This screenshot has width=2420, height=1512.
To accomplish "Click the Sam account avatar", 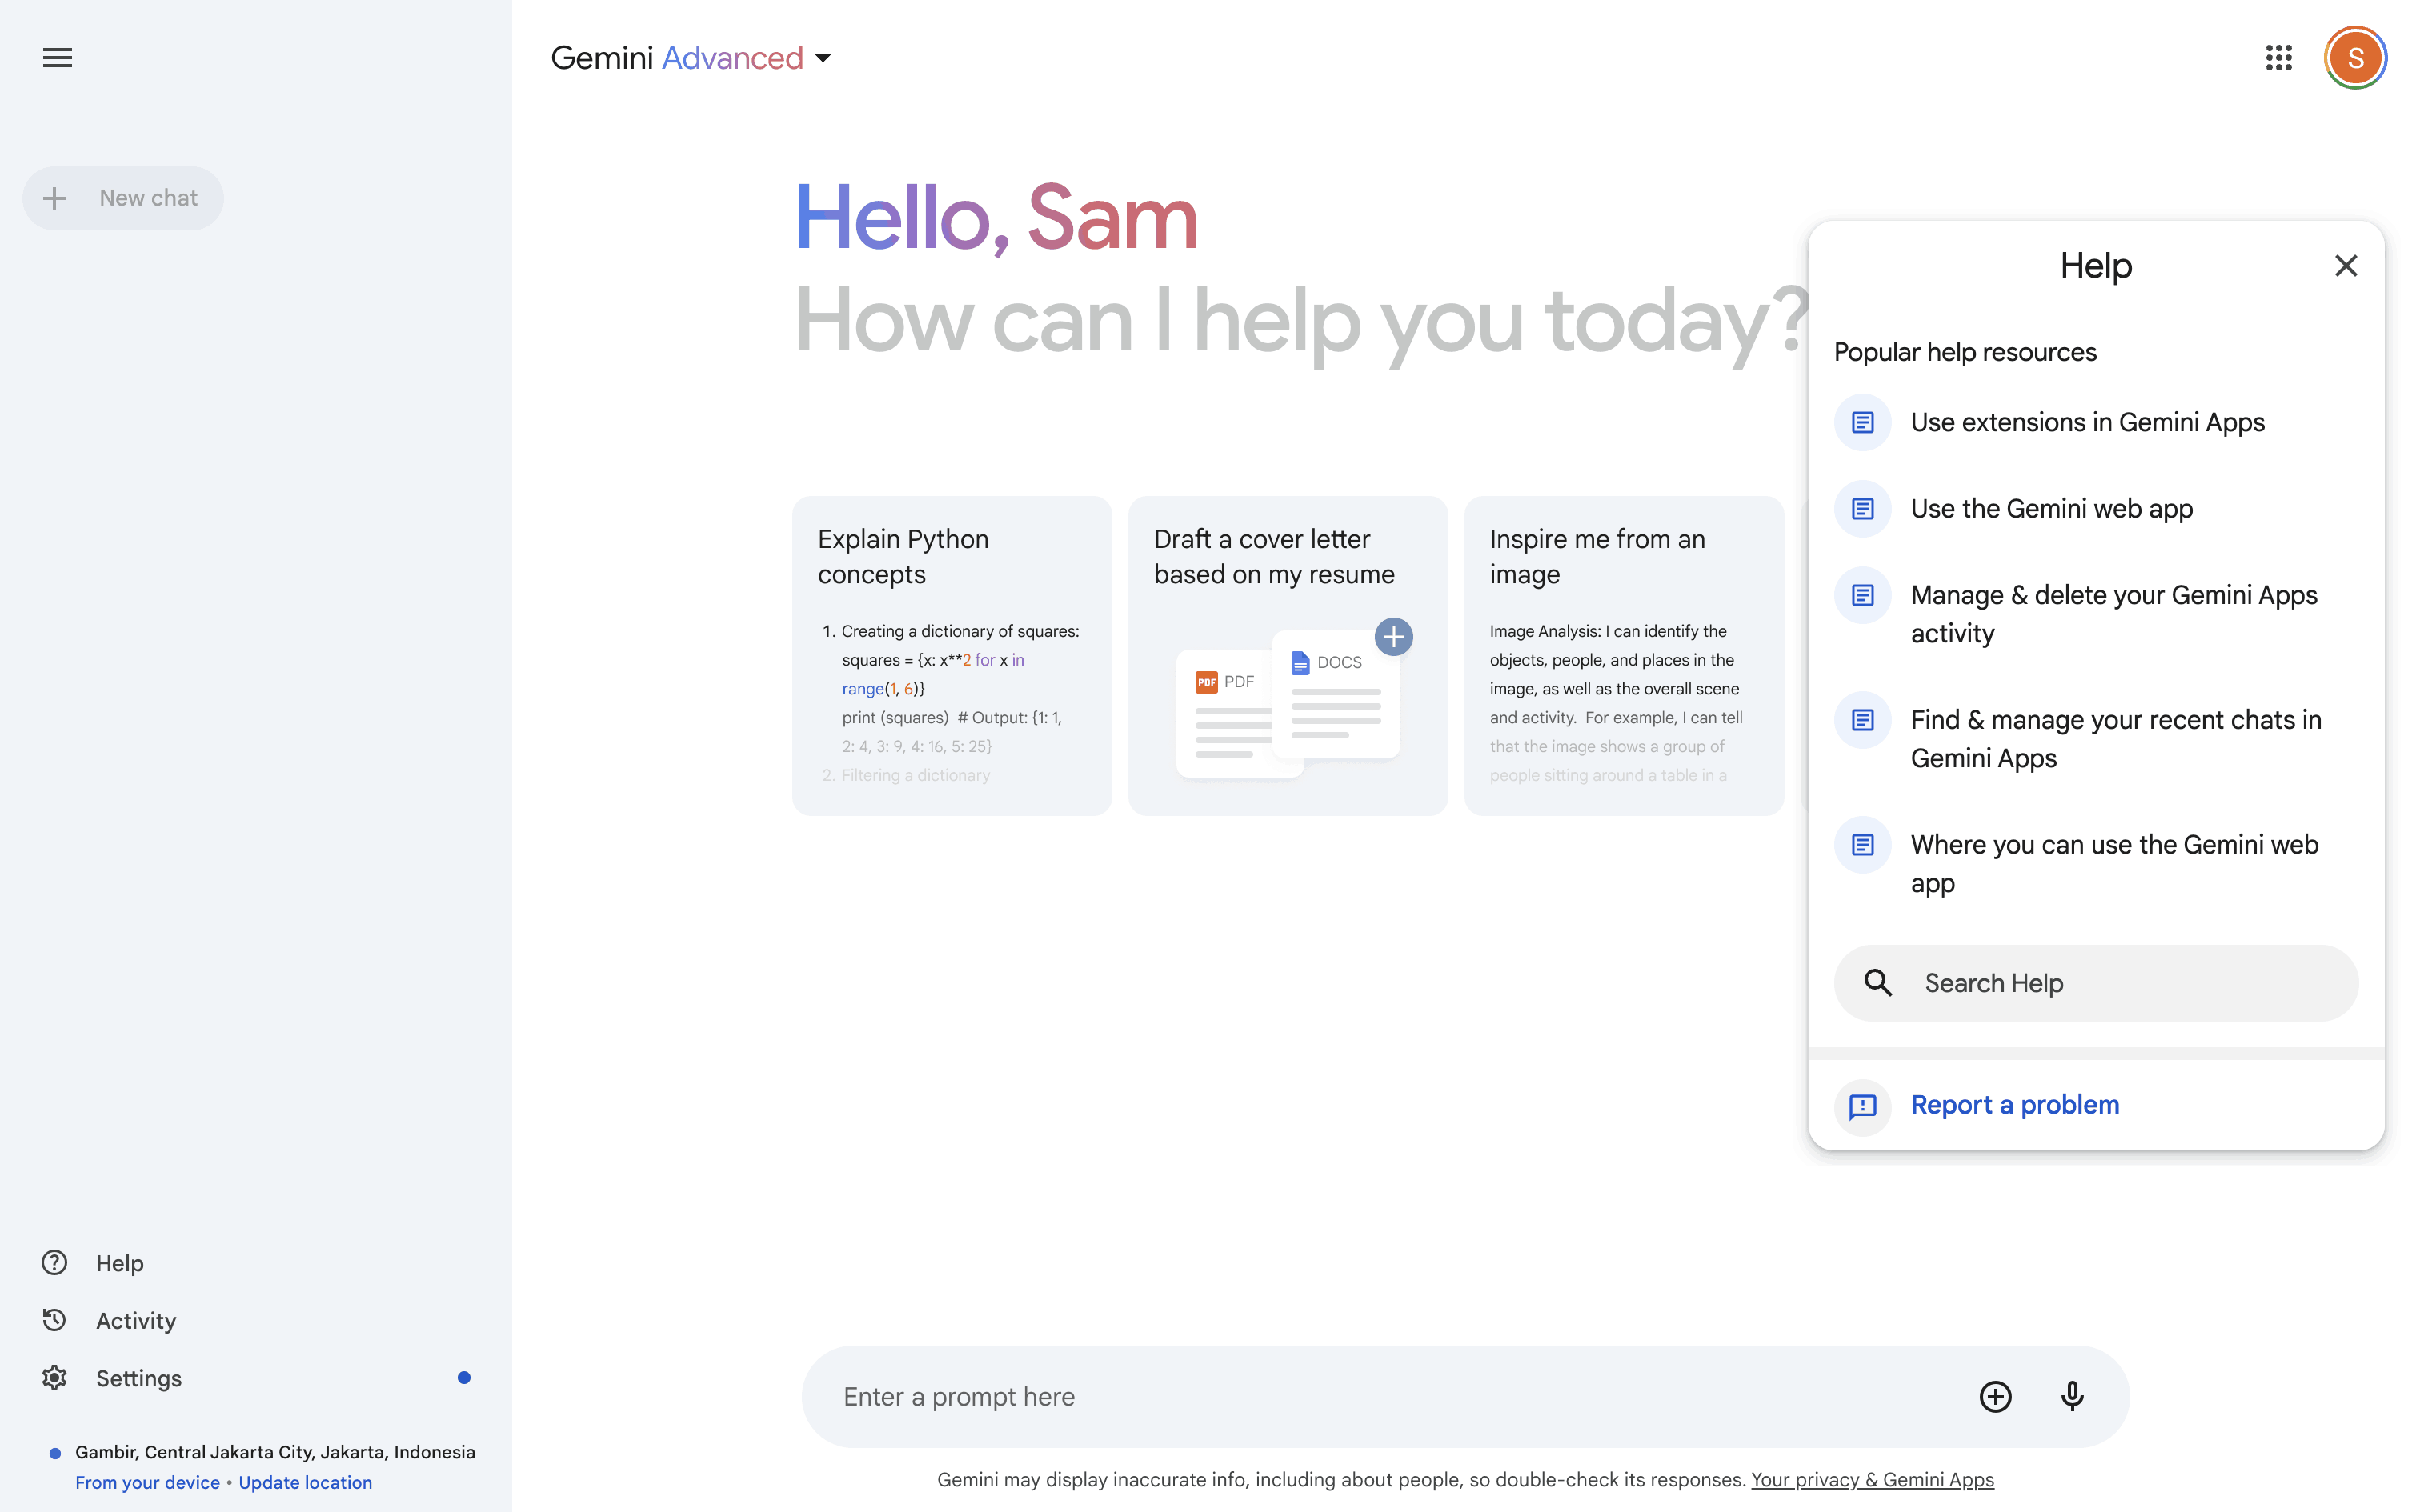I will coord(2355,57).
